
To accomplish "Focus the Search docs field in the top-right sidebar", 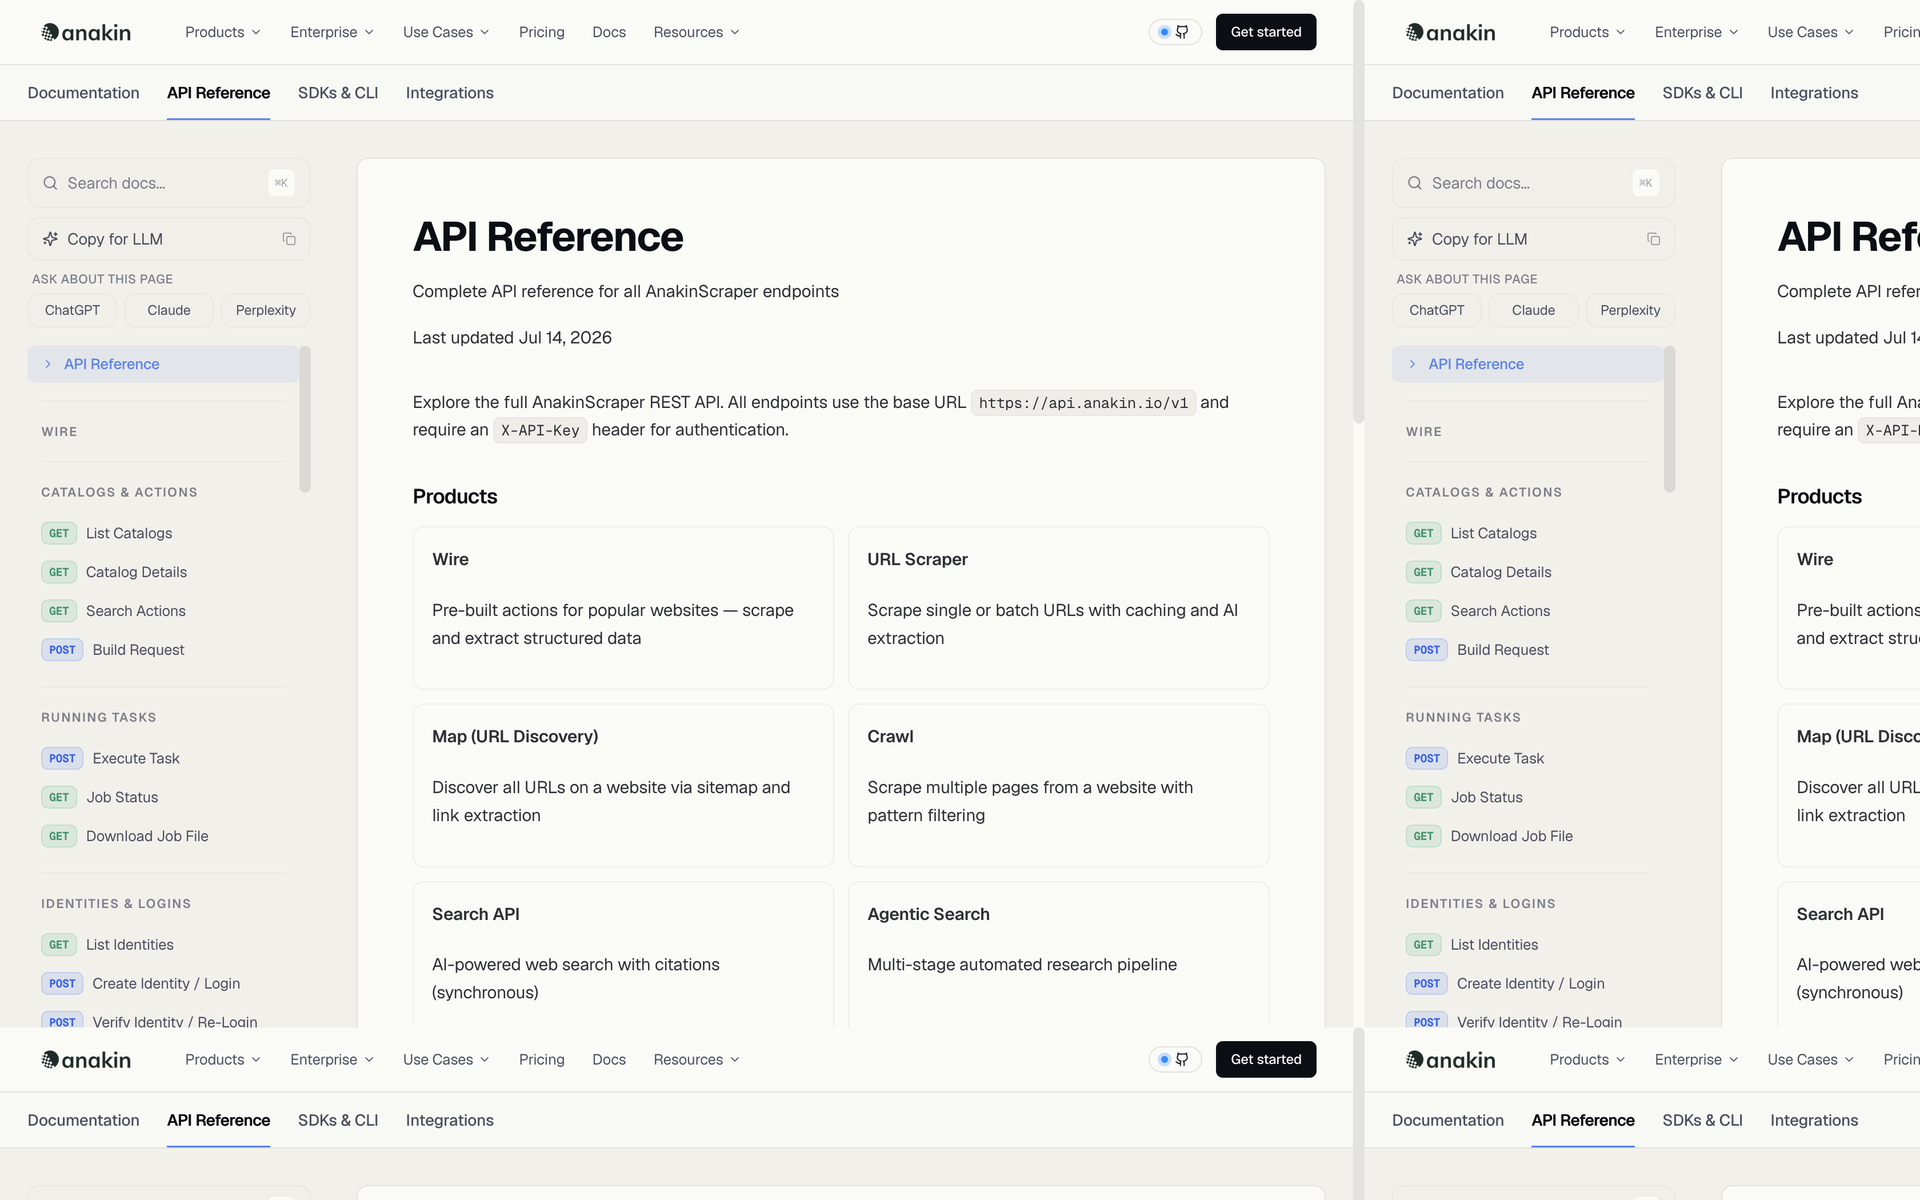I will click(x=1533, y=183).
